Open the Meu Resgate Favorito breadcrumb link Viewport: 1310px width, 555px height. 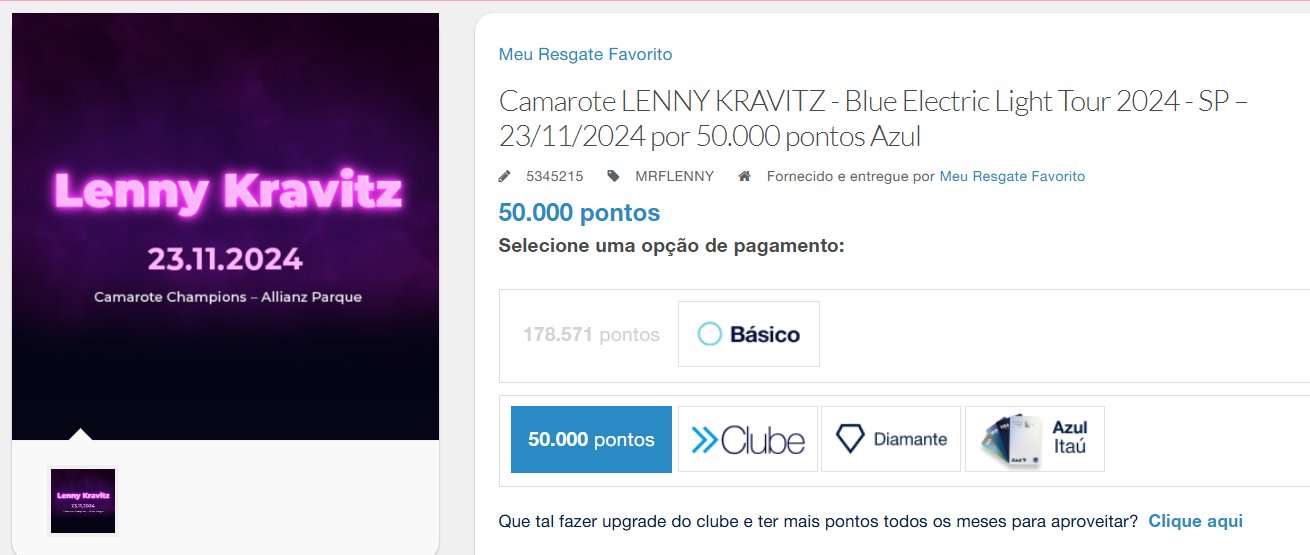click(x=585, y=54)
